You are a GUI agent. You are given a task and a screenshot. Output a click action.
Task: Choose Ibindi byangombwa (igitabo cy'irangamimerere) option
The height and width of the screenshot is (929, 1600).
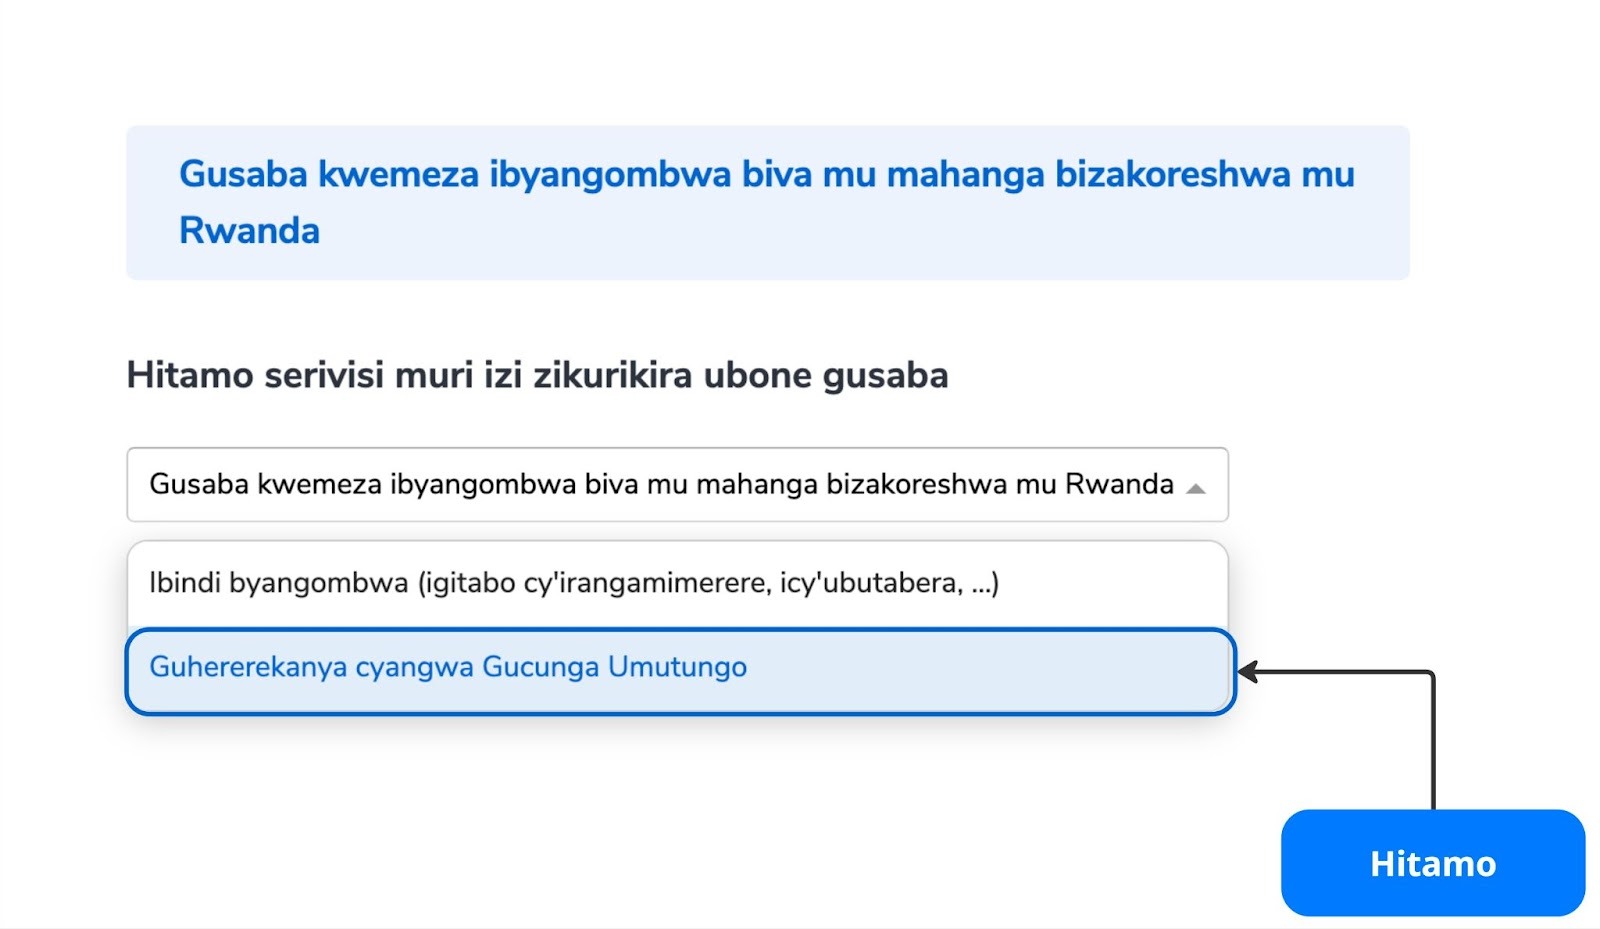(x=677, y=583)
